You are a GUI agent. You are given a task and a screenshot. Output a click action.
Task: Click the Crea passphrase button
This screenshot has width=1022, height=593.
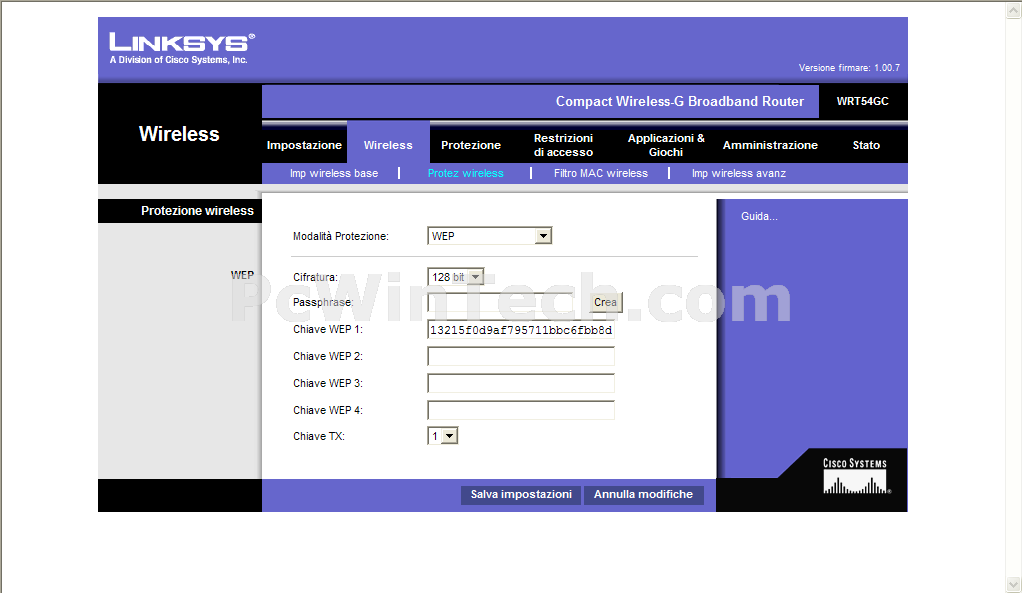[x=606, y=302]
